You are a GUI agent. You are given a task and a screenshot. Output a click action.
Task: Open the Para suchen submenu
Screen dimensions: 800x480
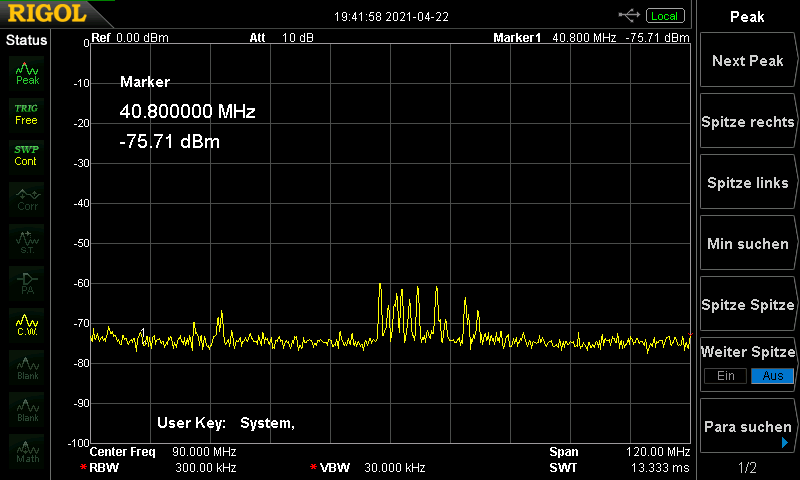click(748, 426)
